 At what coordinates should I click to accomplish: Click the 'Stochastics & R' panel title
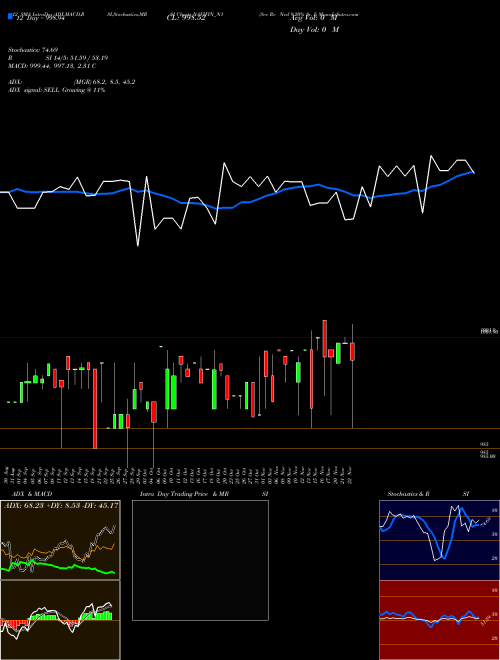click(x=408, y=494)
